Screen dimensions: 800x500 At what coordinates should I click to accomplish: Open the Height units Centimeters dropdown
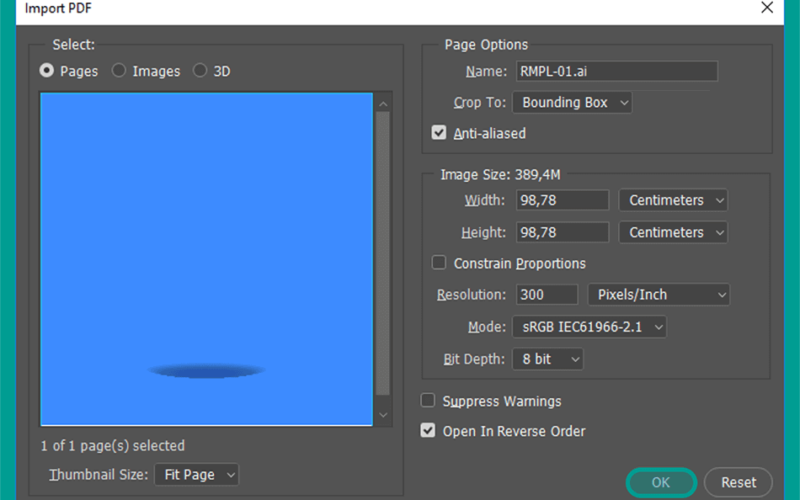[673, 232]
